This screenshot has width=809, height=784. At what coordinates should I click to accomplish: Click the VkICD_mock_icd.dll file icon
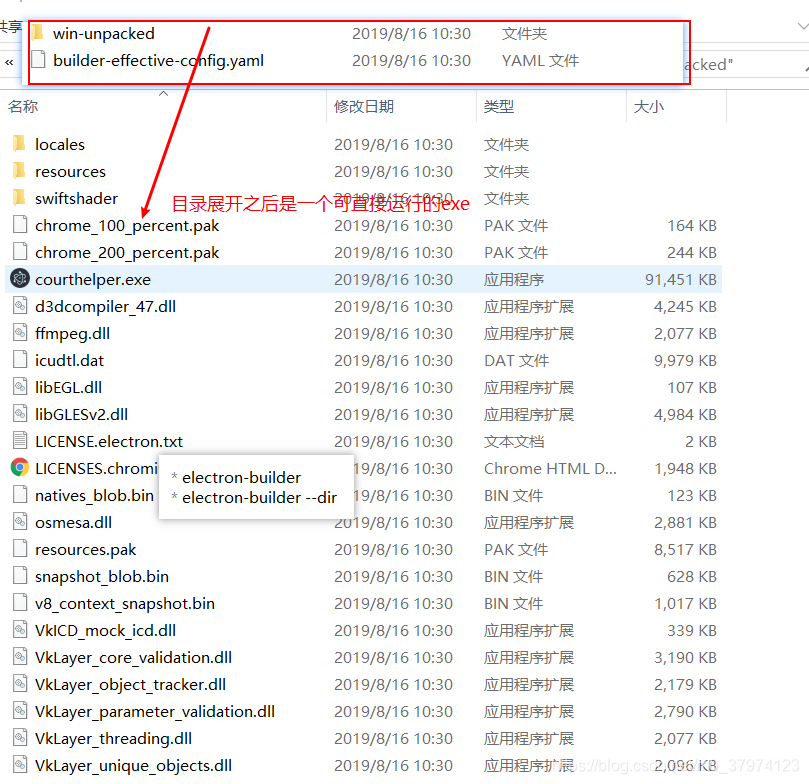20,630
